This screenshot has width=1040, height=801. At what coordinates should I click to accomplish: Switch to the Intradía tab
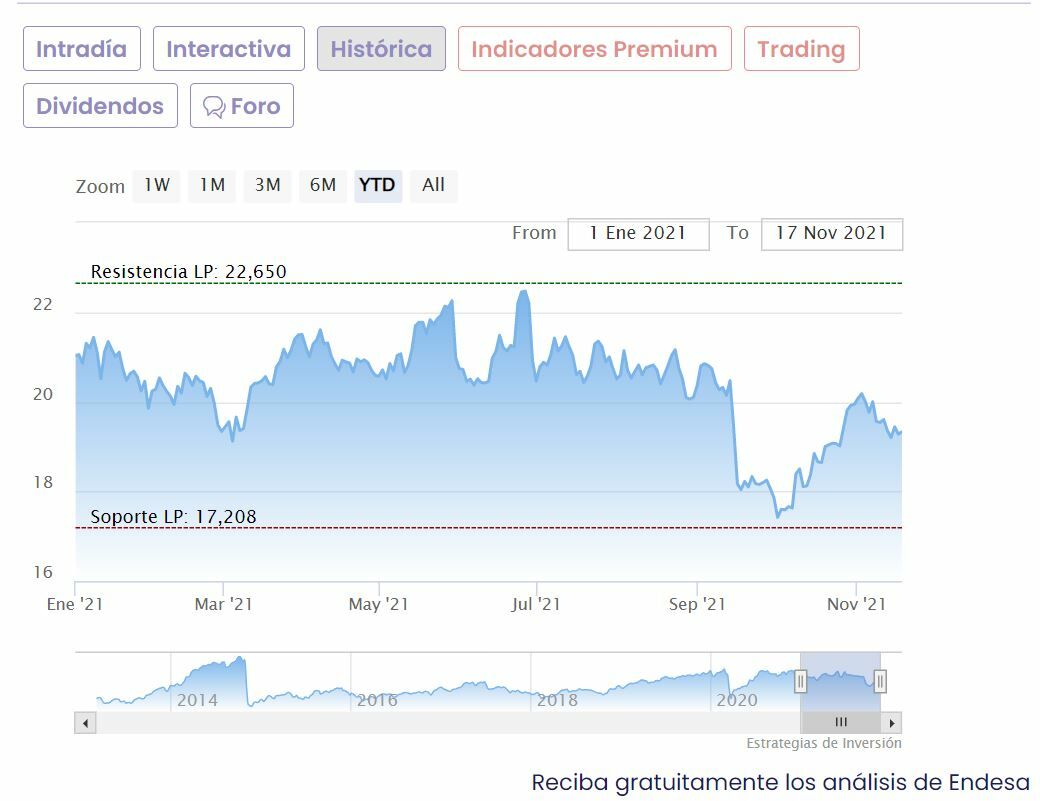(x=82, y=49)
